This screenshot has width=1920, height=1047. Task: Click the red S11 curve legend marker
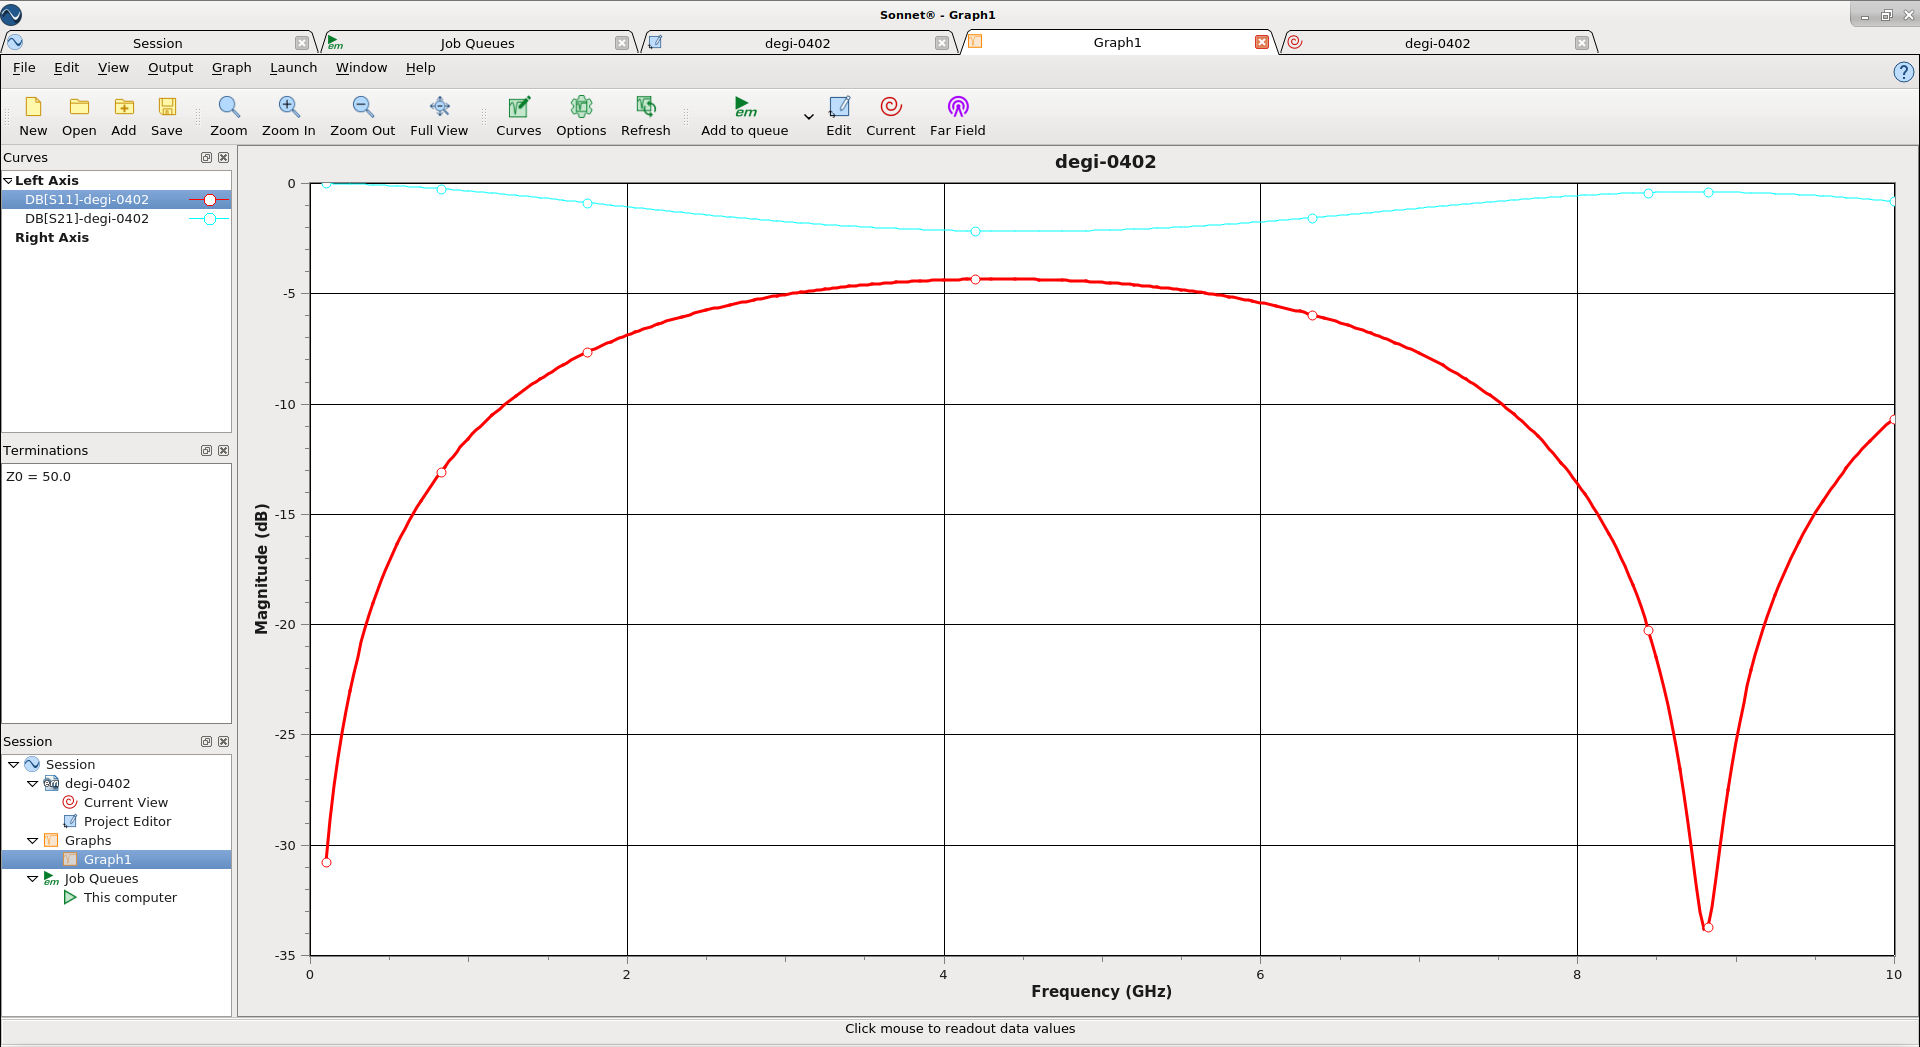(210, 200)
